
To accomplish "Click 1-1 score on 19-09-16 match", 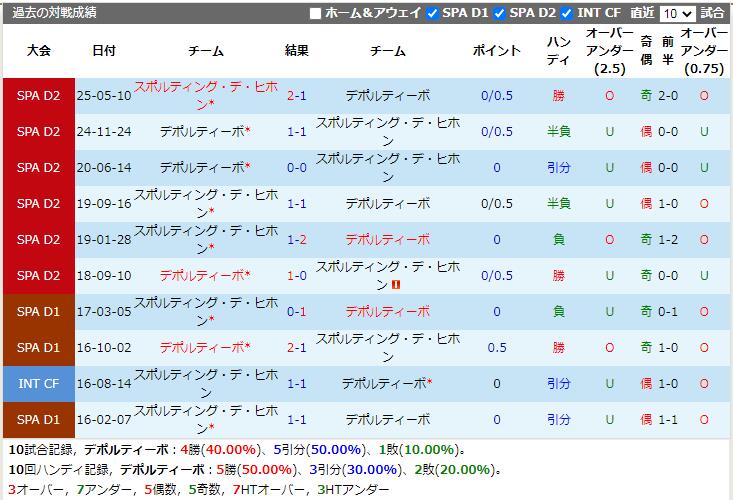I will (x=297, y=204).
